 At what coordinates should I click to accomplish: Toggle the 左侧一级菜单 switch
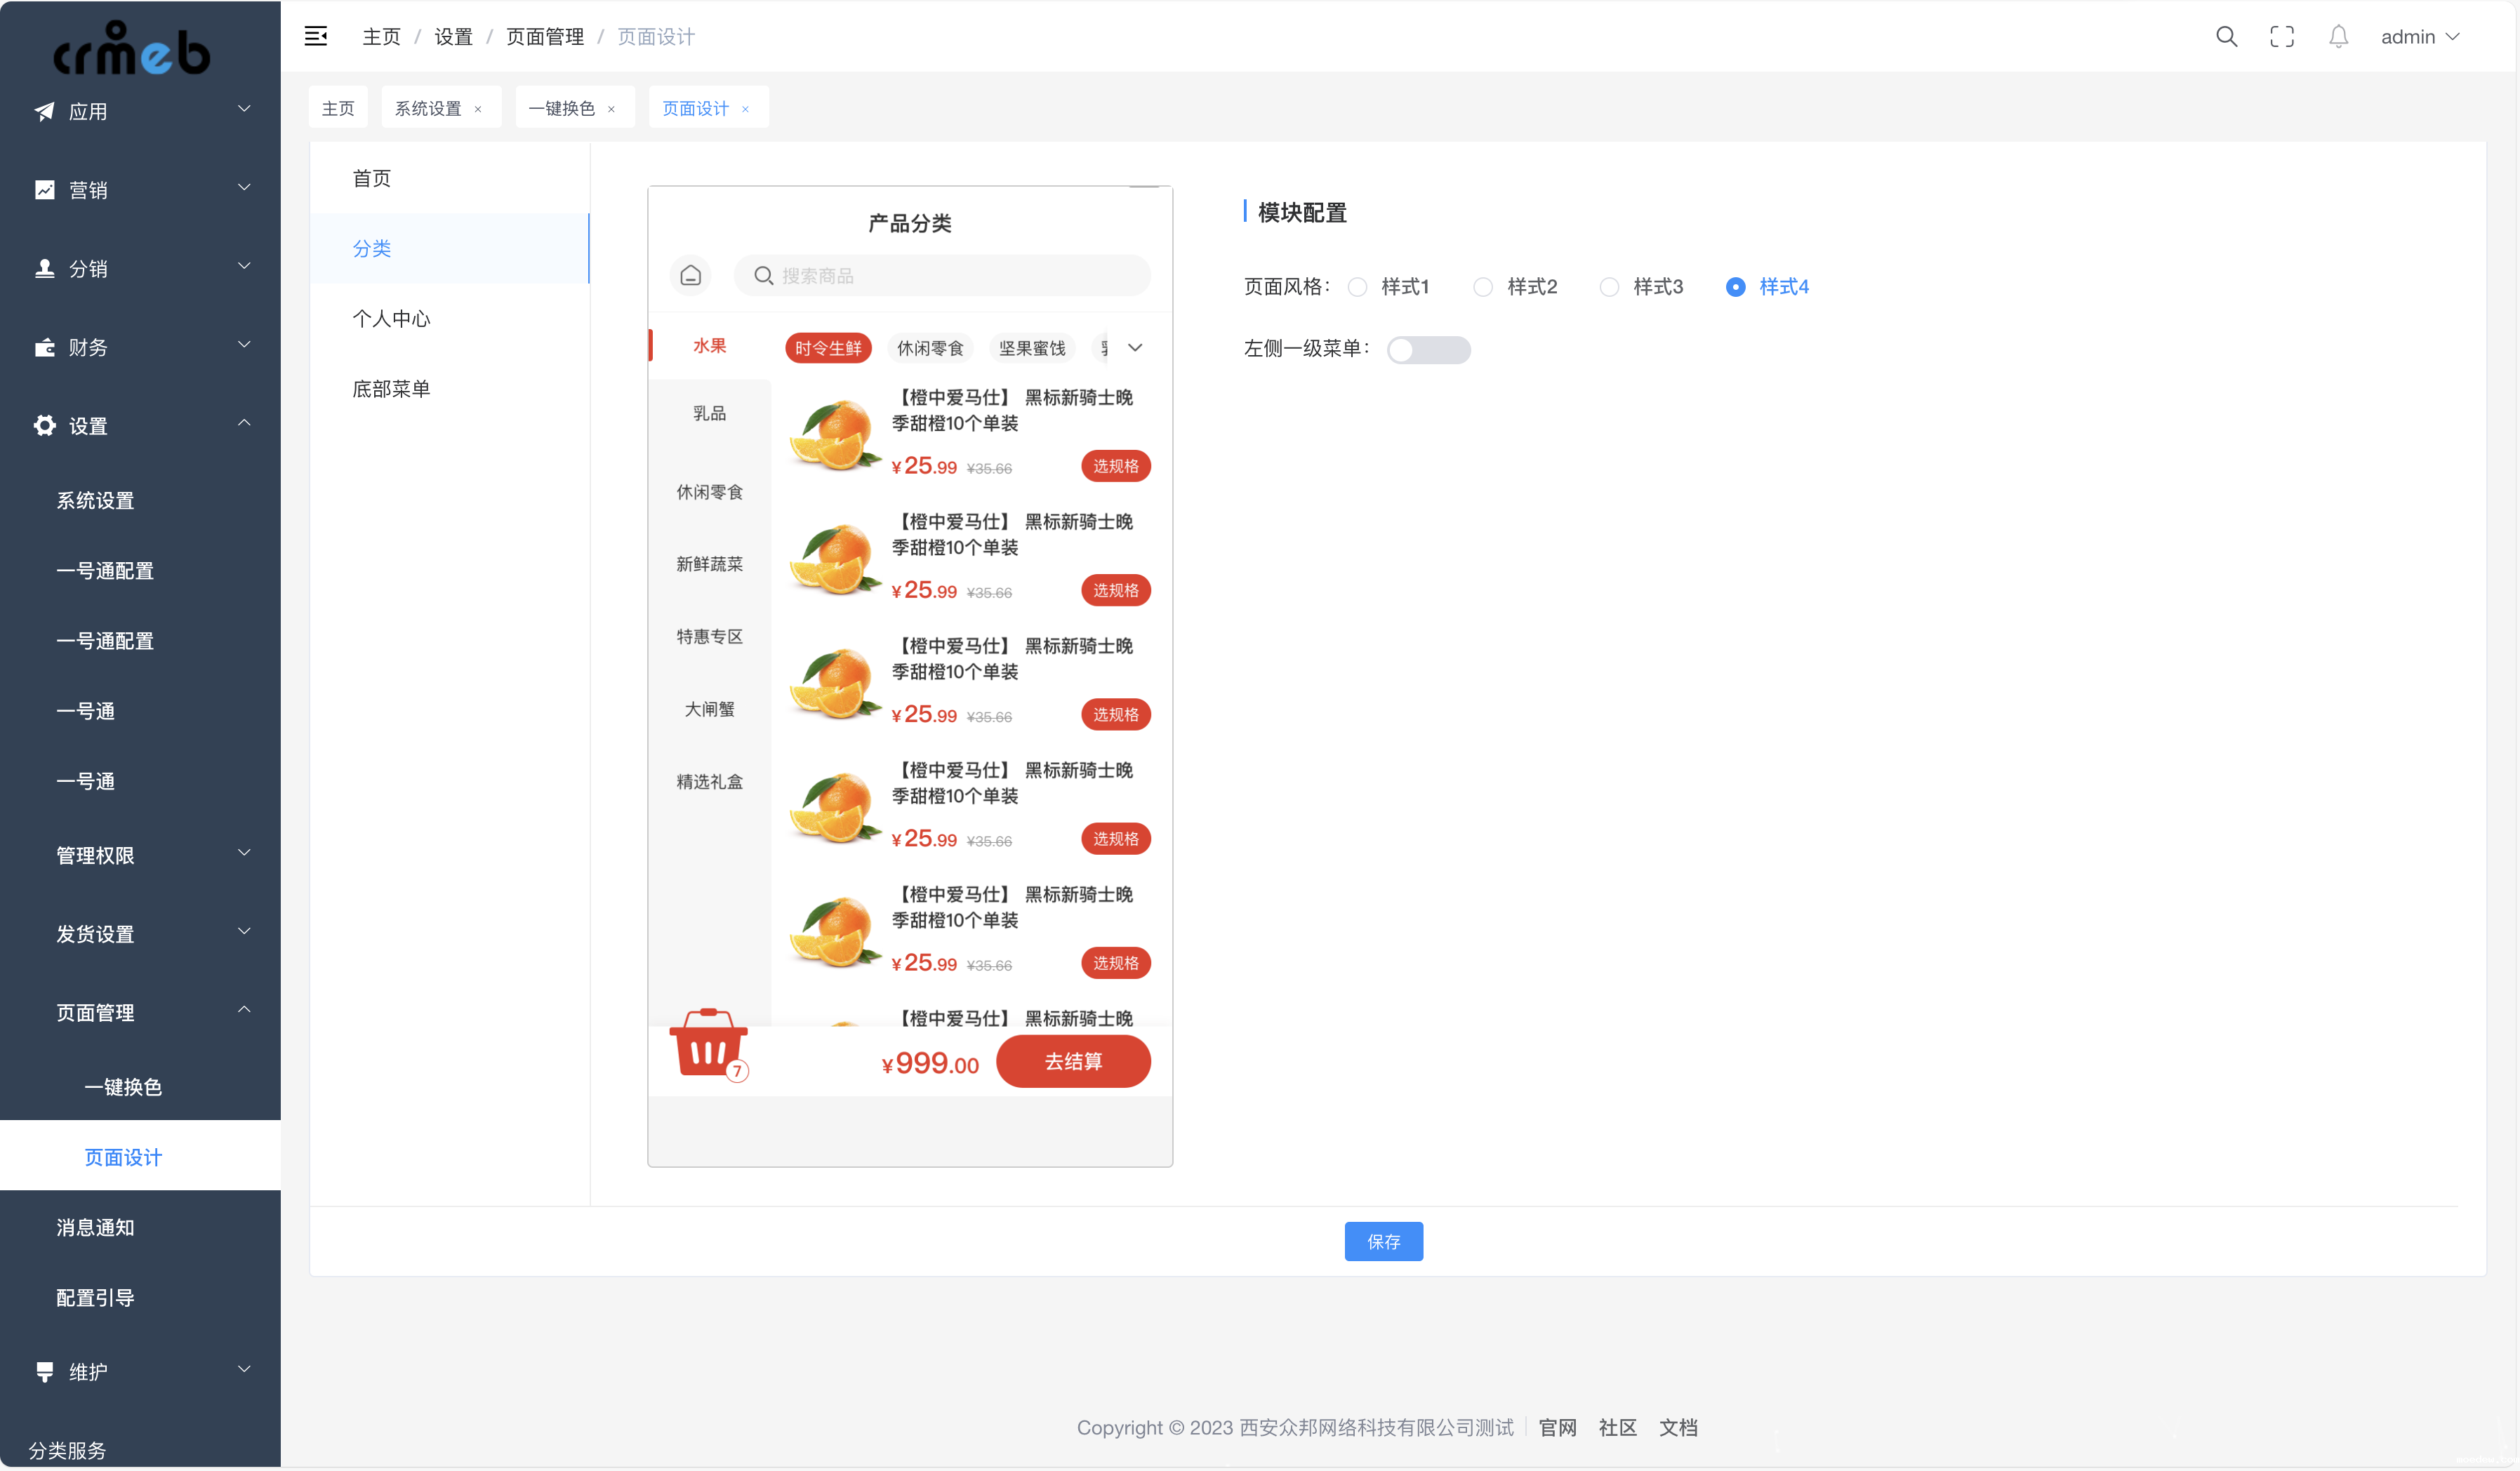pos(1428,350)
